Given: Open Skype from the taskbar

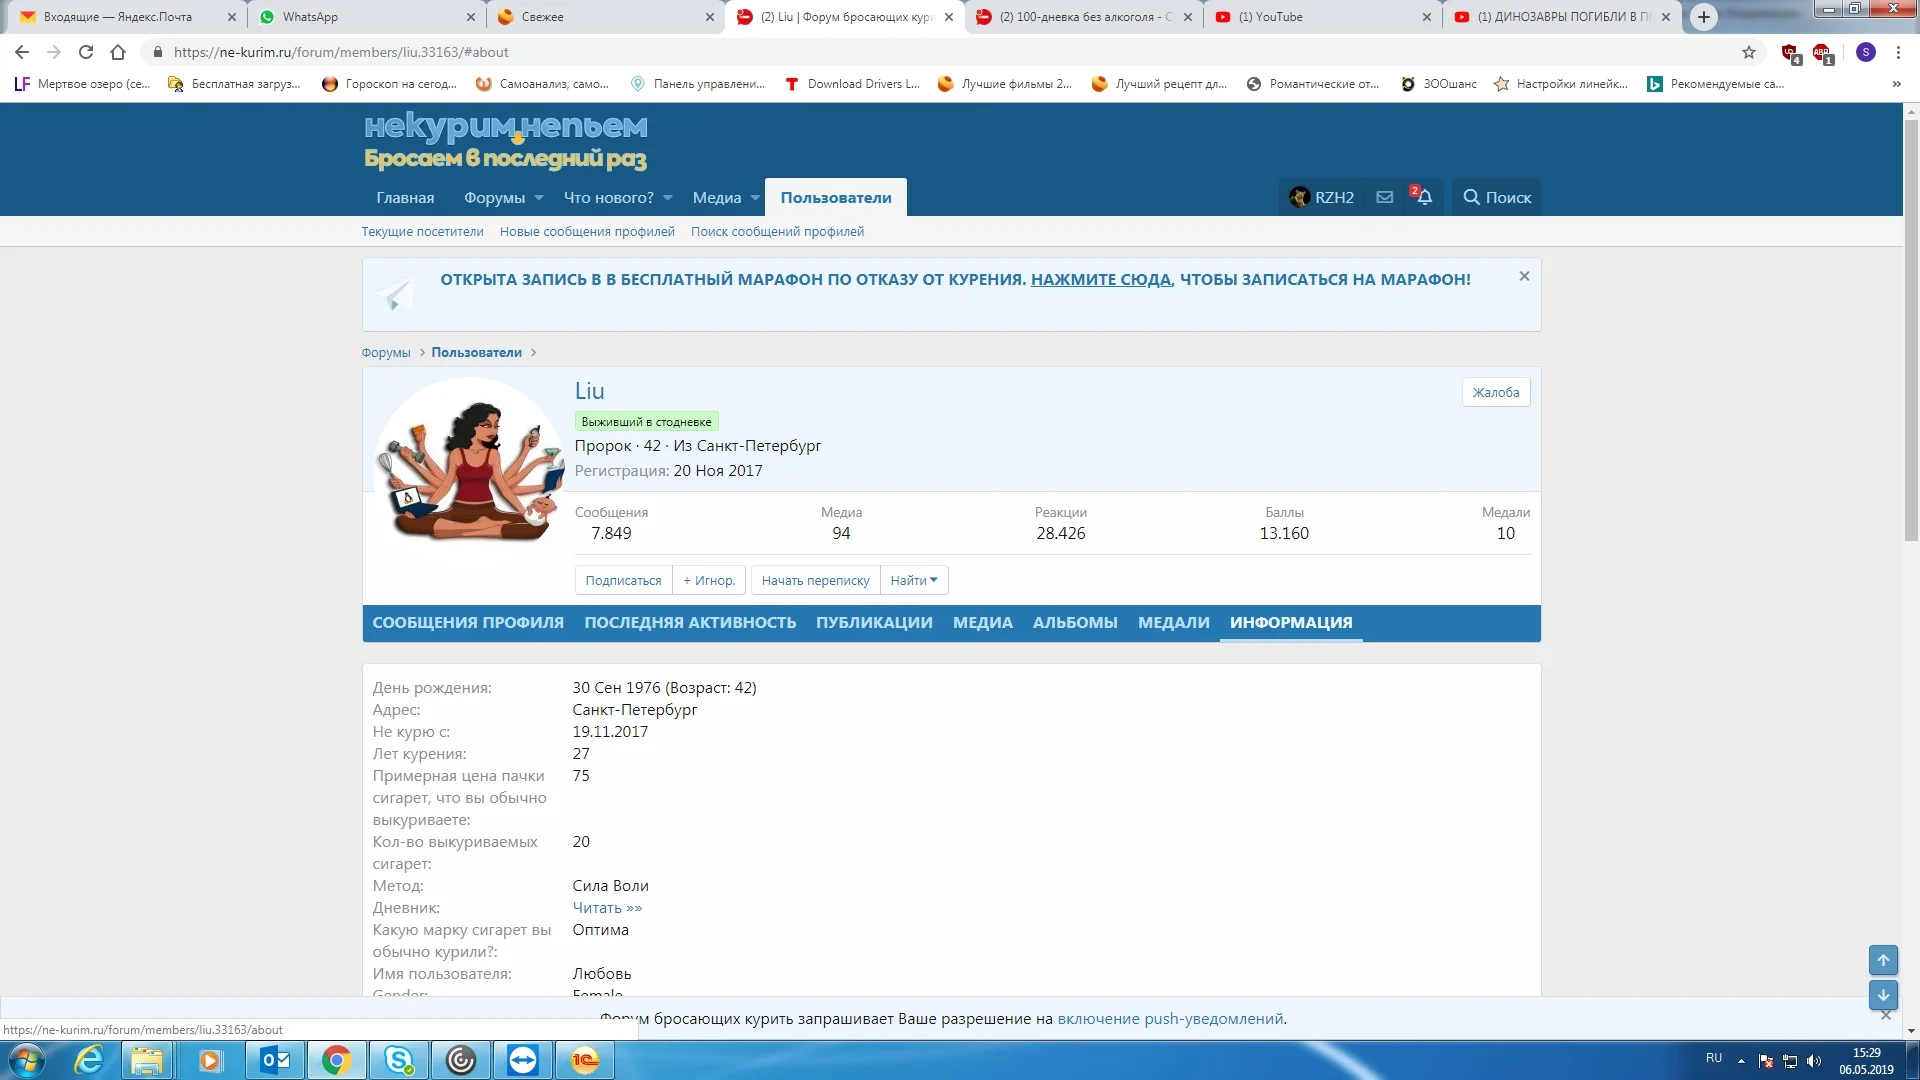Looking at the screenshot, I should click(x=399, y=1060).
